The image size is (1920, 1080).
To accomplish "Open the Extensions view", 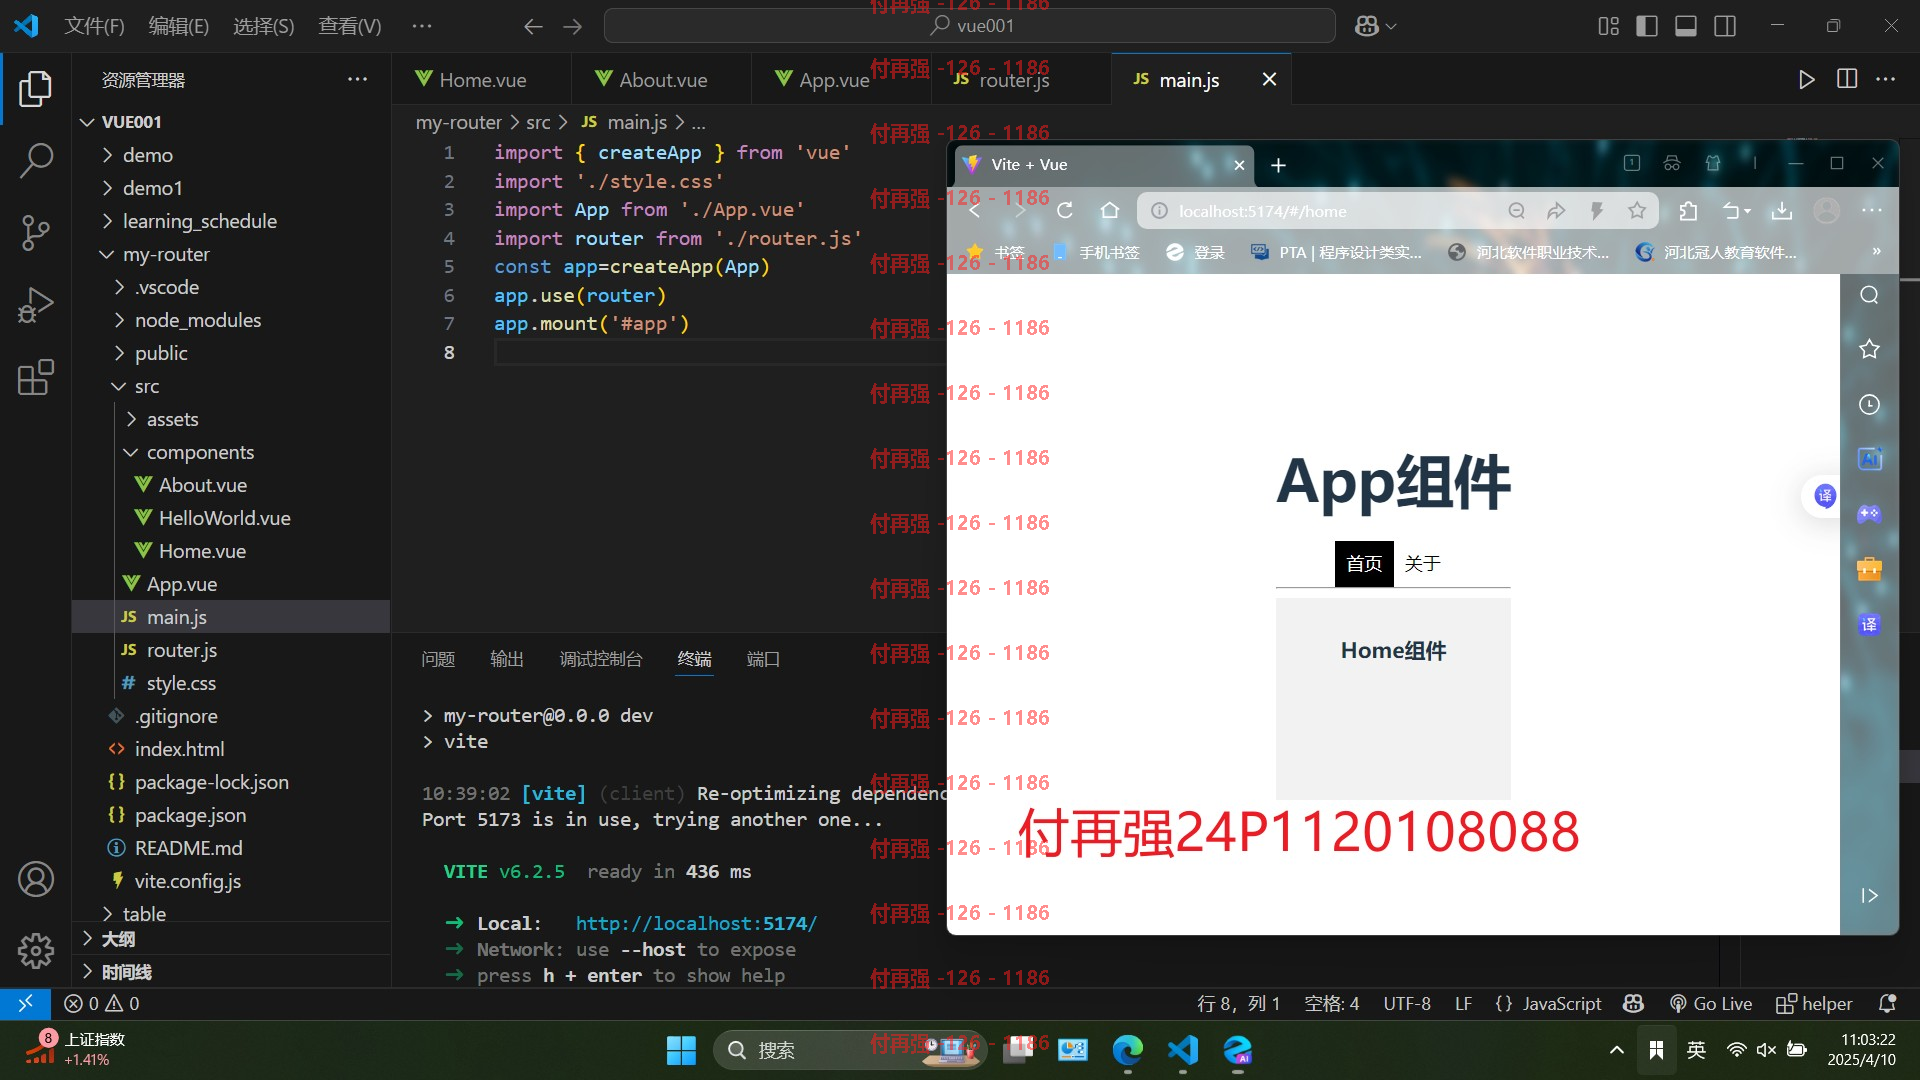I will click(x=36, y=377).
